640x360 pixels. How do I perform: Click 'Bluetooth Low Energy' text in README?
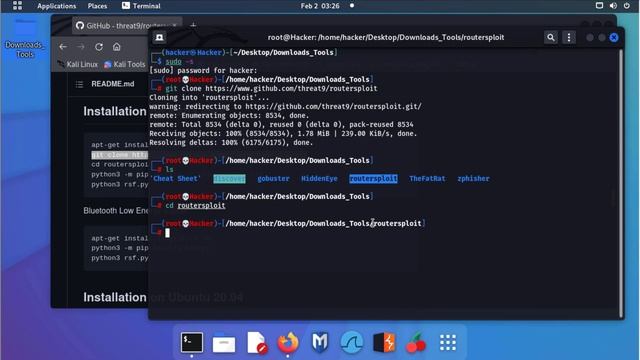pos(116,211)
